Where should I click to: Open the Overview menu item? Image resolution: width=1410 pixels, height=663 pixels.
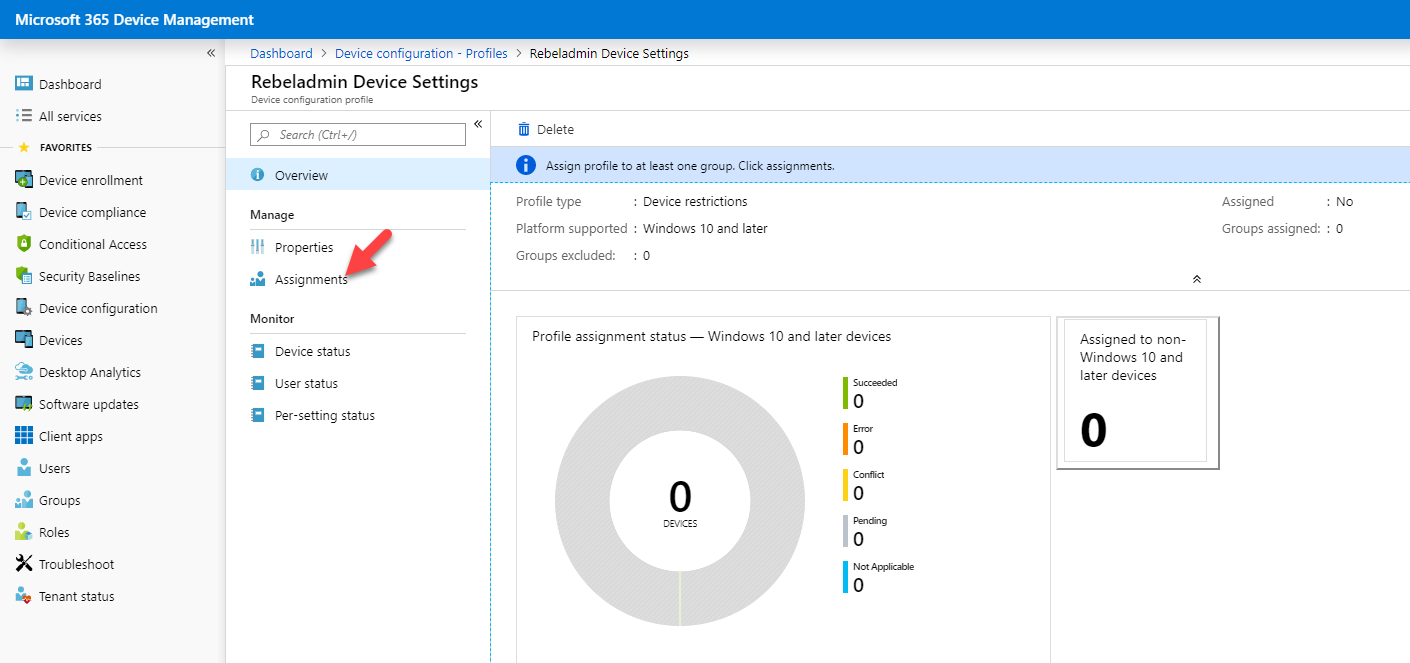(x=358, y=175)
